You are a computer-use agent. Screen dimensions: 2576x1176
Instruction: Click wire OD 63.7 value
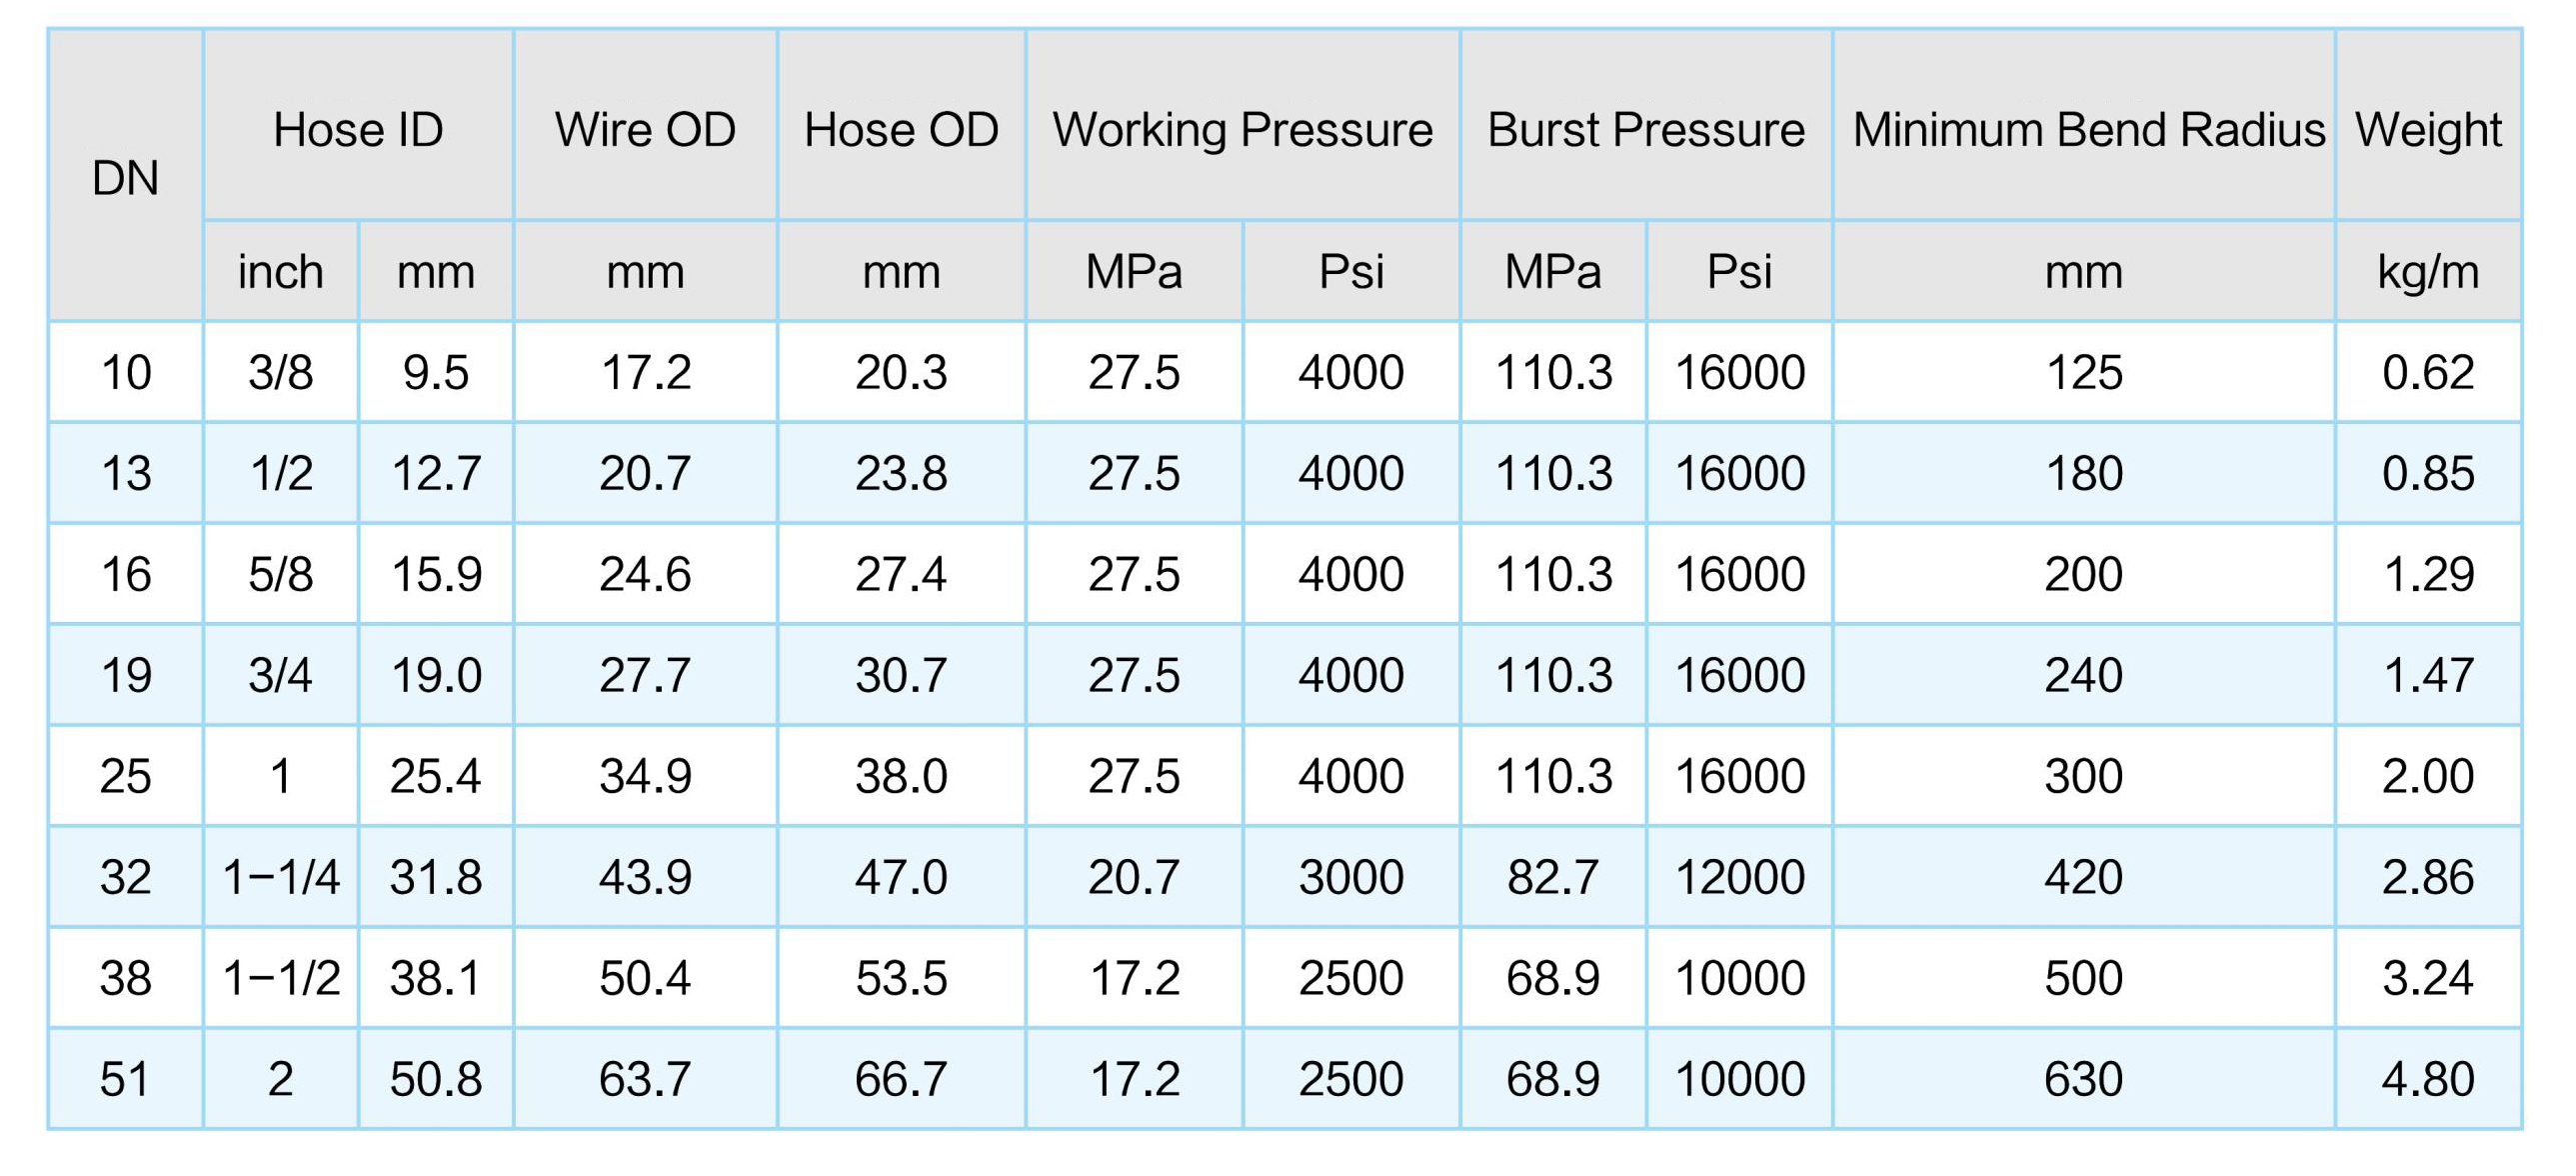pos(645,1079)
